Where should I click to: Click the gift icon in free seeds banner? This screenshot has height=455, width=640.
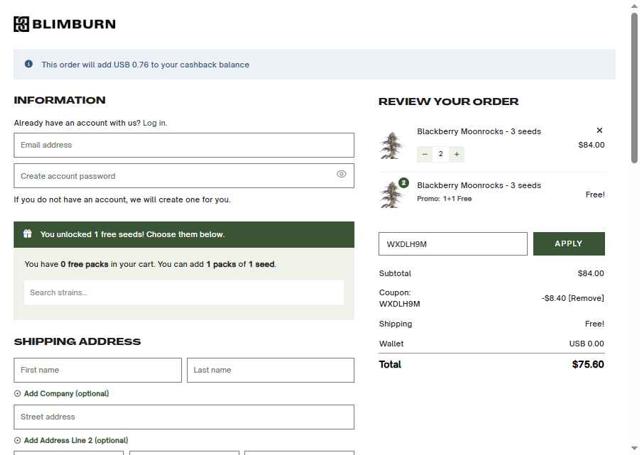point(27,234)
